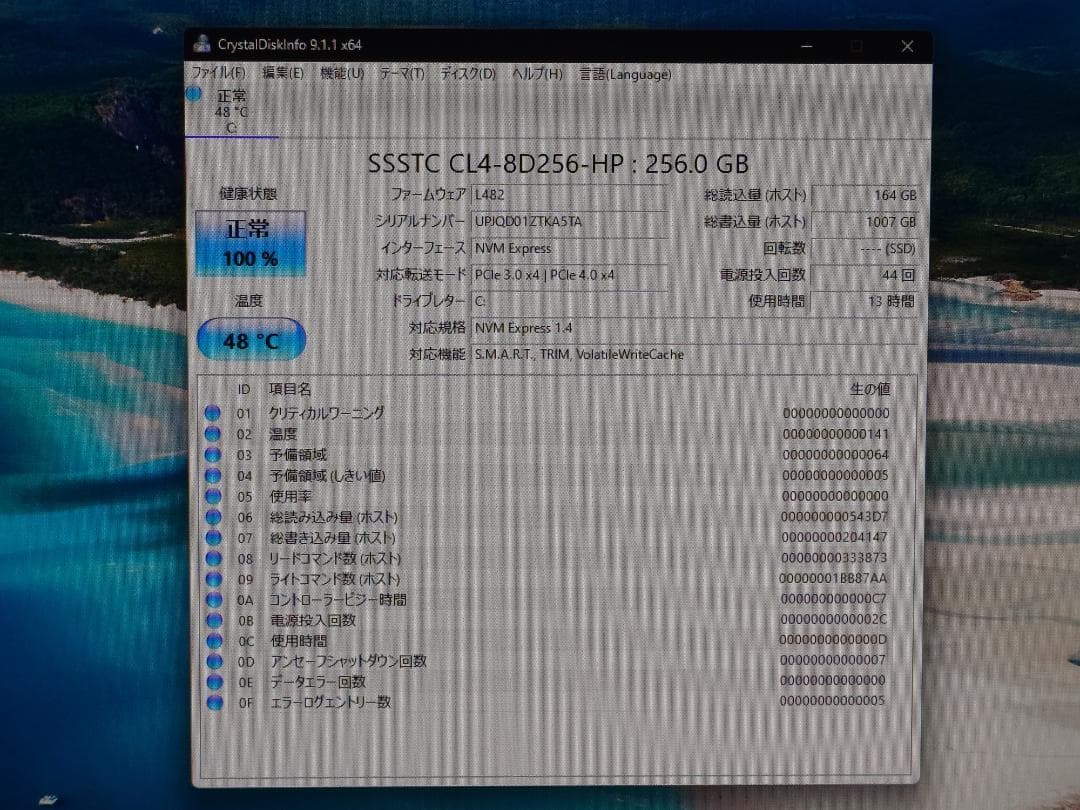1080x810 pixels.
Task: Click status orb for 0F エラーログエントリー数
Action: (x=215, y=703)
